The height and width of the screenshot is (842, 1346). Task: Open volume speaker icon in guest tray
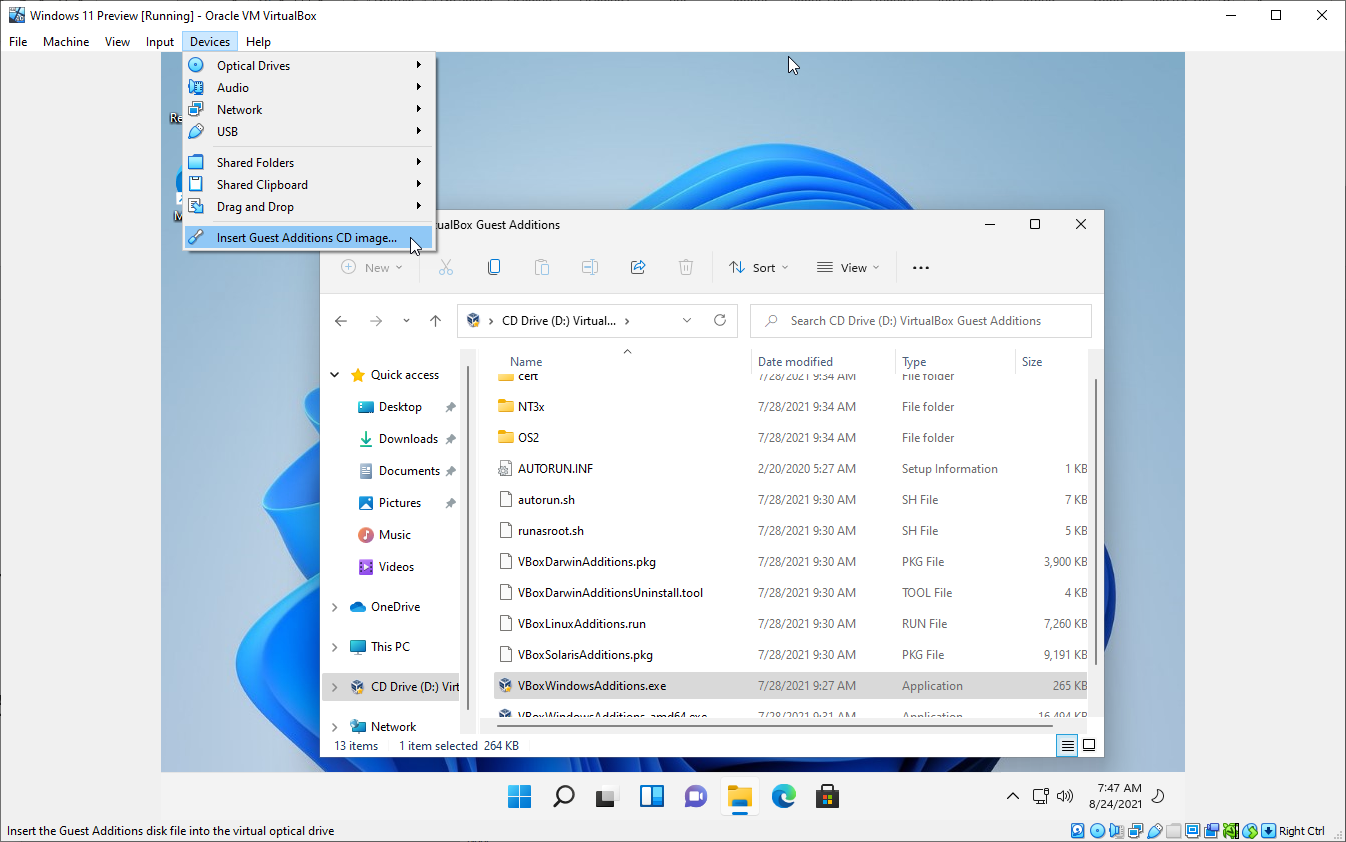point(1065,796)
